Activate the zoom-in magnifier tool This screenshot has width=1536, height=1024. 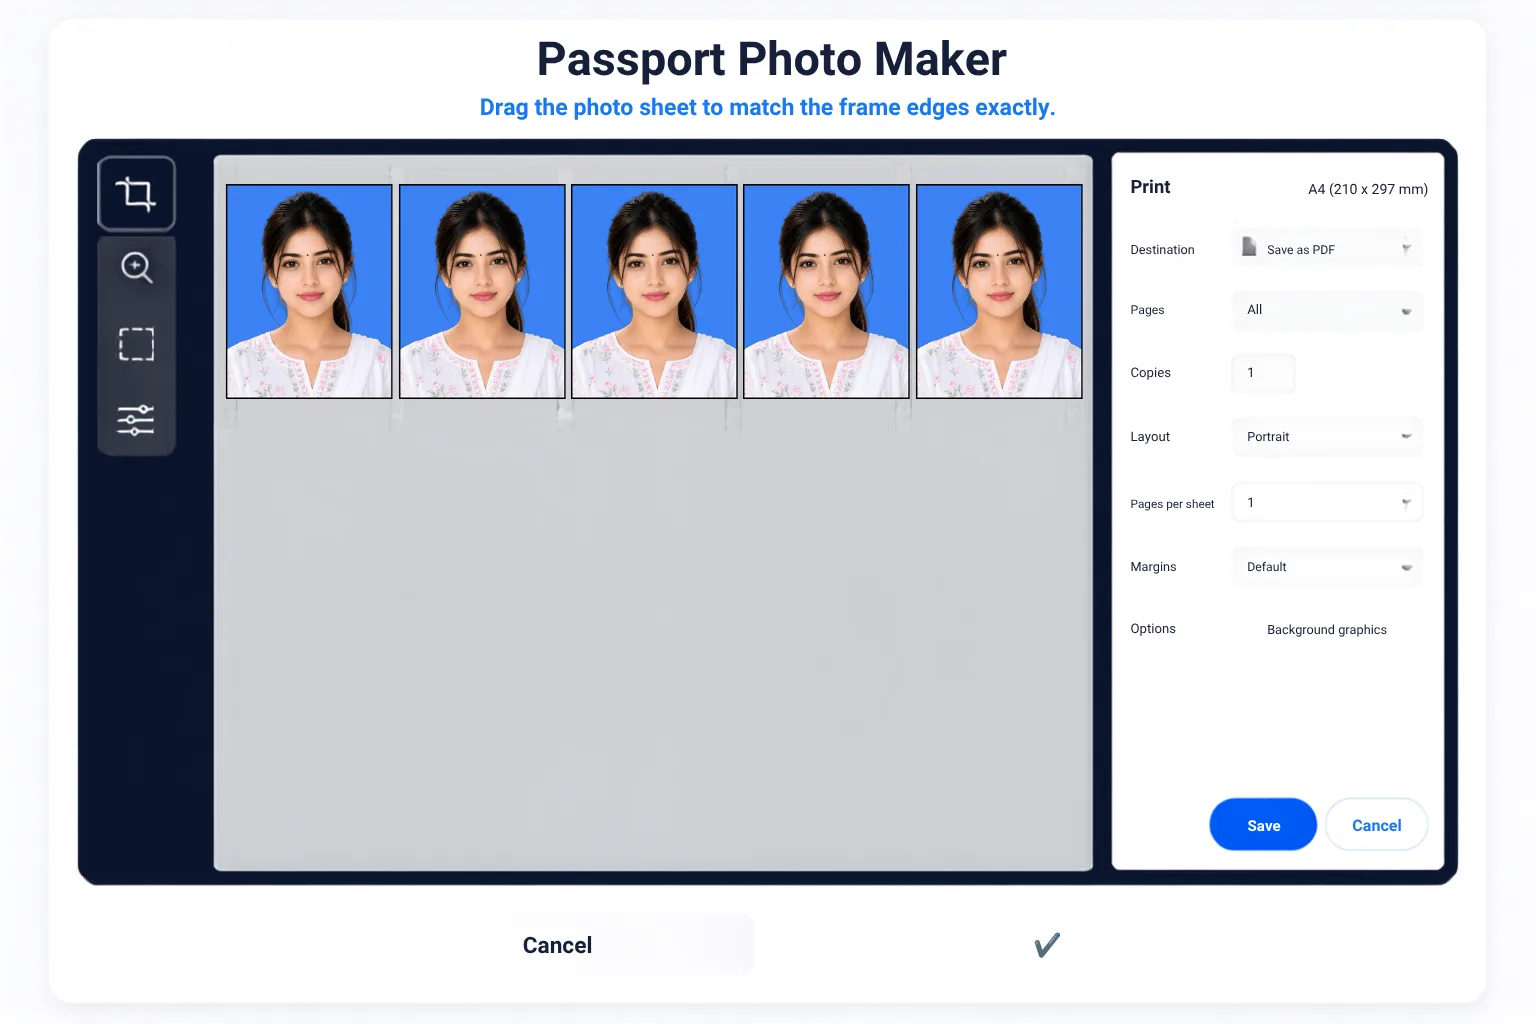pyautogui.click(x=136, y=268)
